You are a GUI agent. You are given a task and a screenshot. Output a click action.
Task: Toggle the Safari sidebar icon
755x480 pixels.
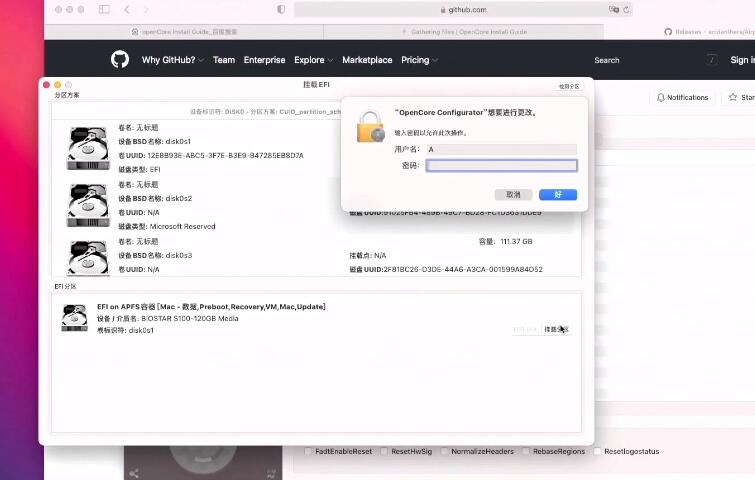104,9
